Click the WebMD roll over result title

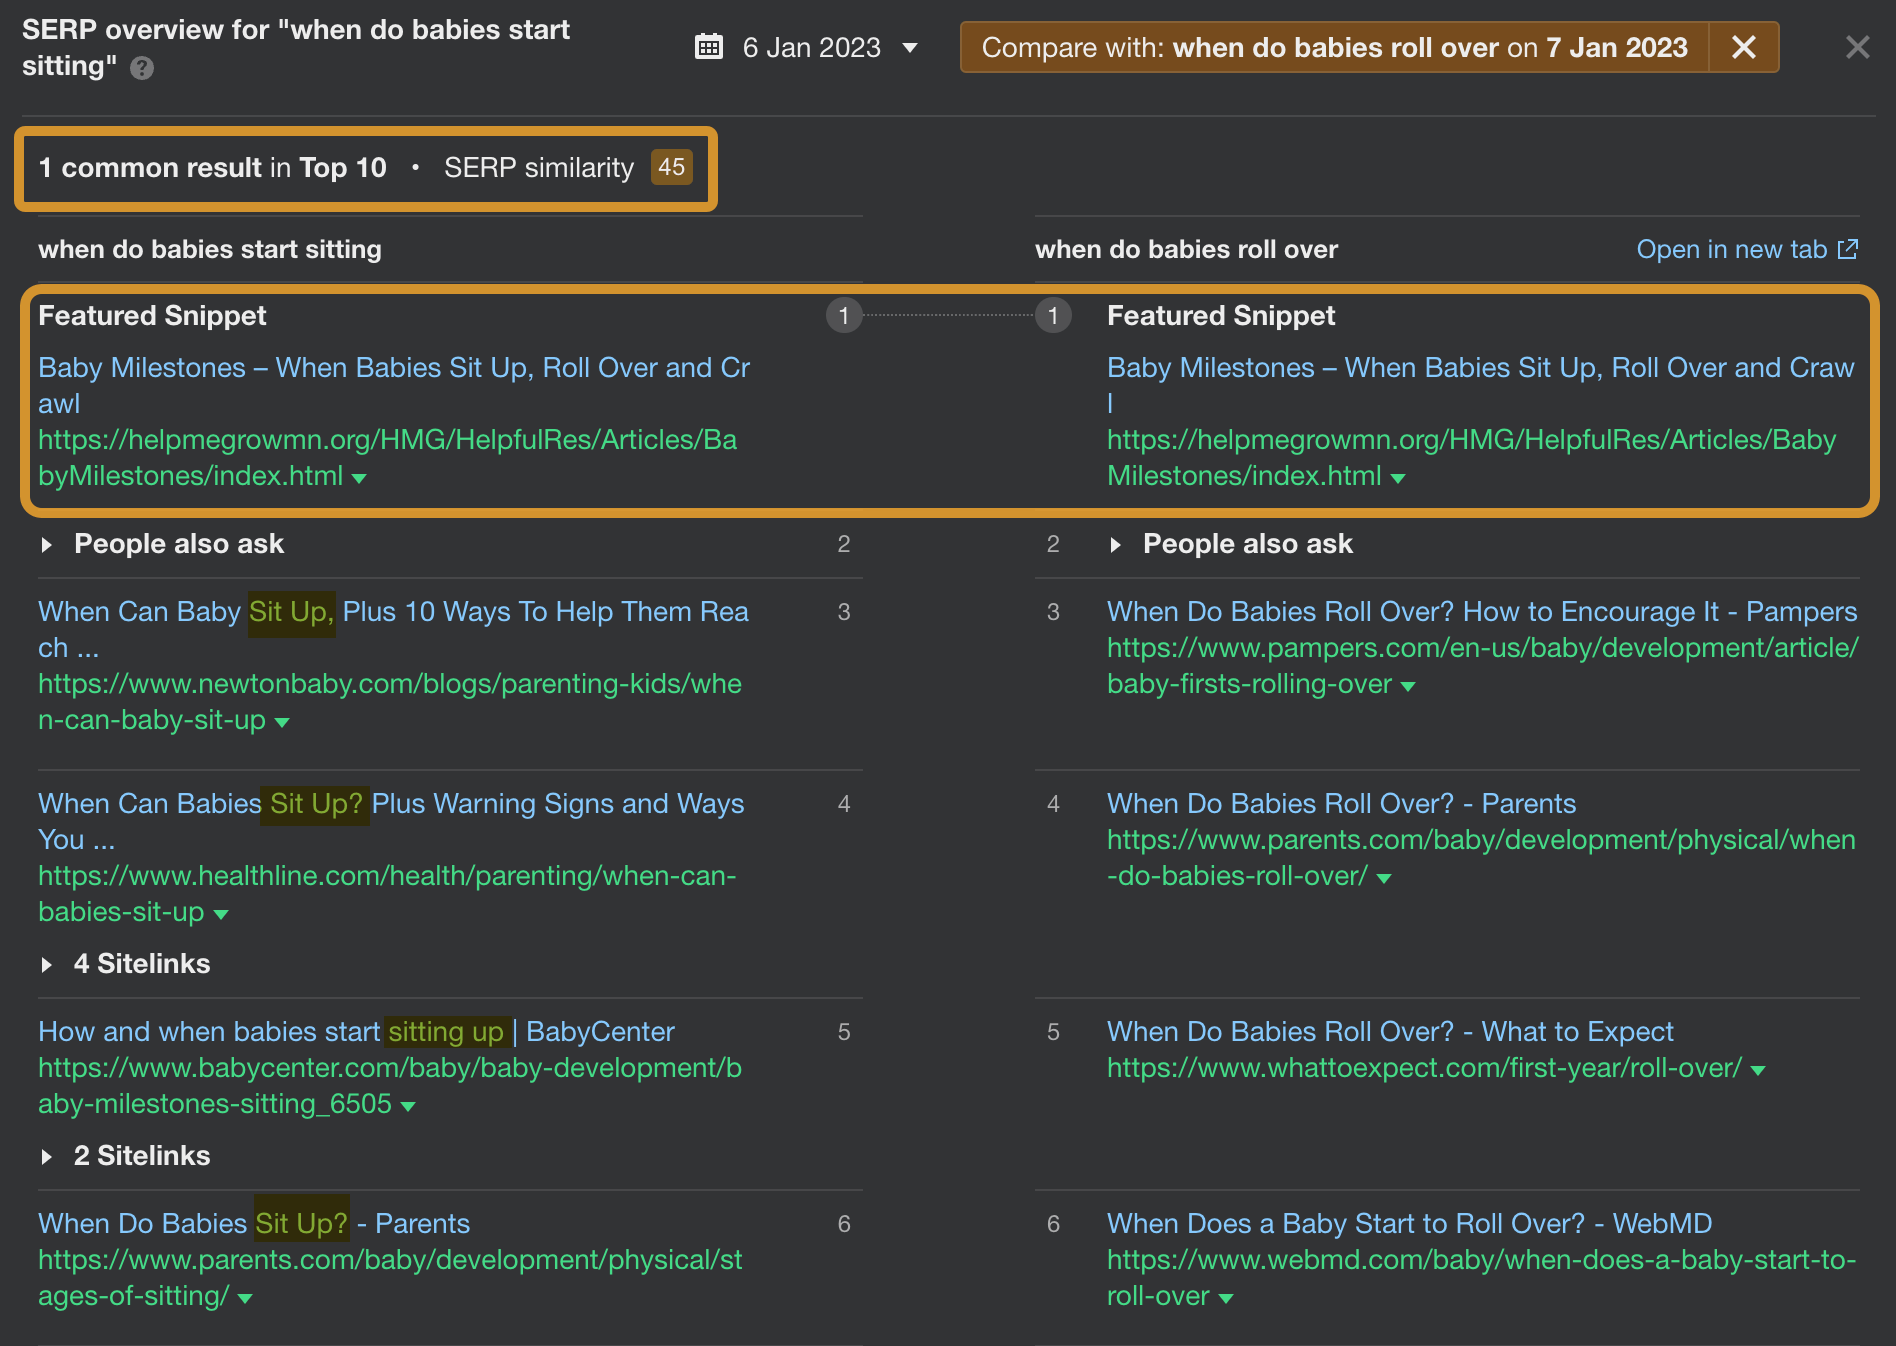tap(1409, 1223)
